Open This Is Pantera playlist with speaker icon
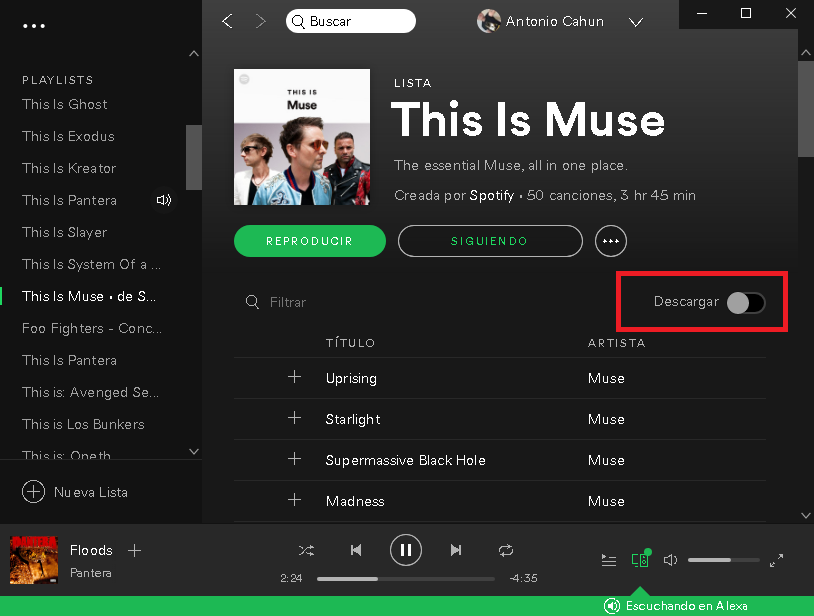 pyautogui.click(x=69, y=200)
